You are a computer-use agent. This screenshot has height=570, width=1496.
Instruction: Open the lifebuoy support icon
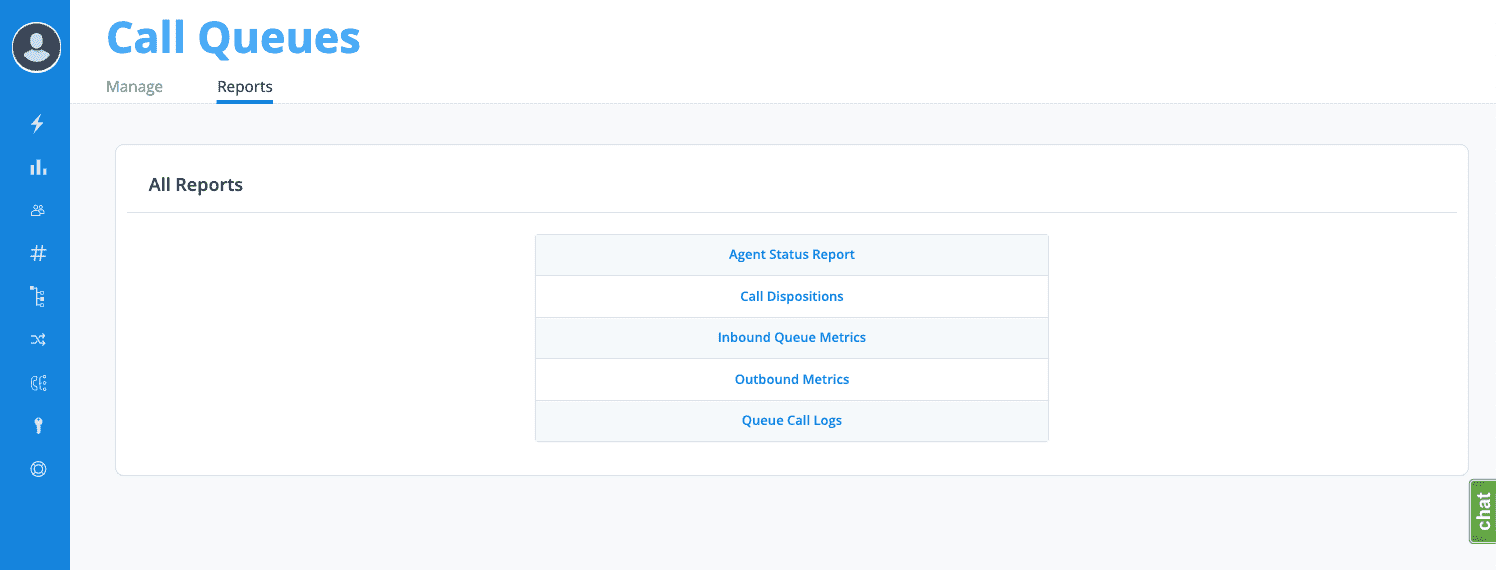click(x=38, y=469)
